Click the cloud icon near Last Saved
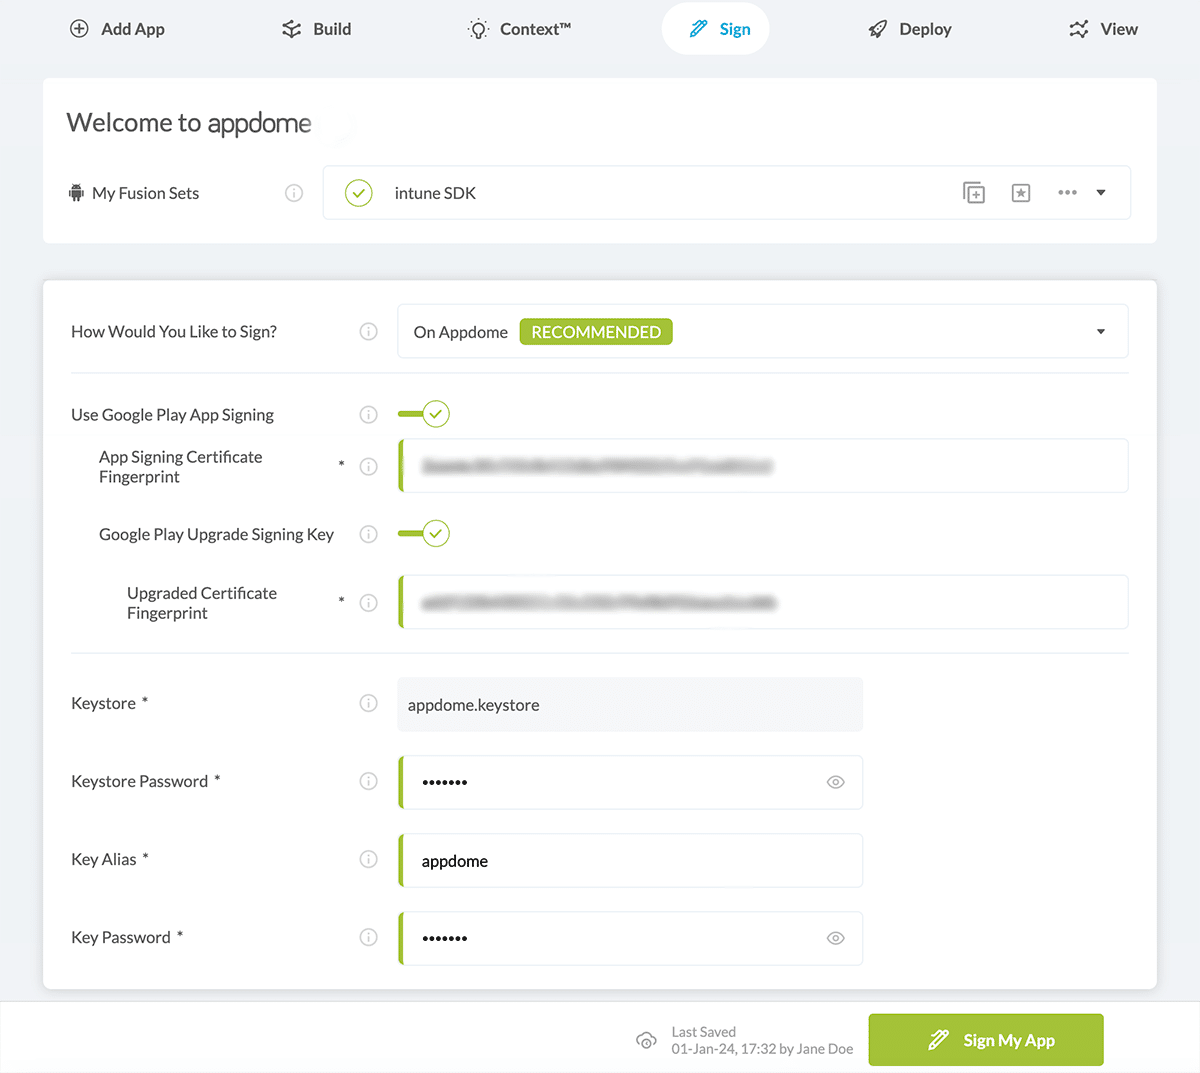 click(x=647, y=1040)
